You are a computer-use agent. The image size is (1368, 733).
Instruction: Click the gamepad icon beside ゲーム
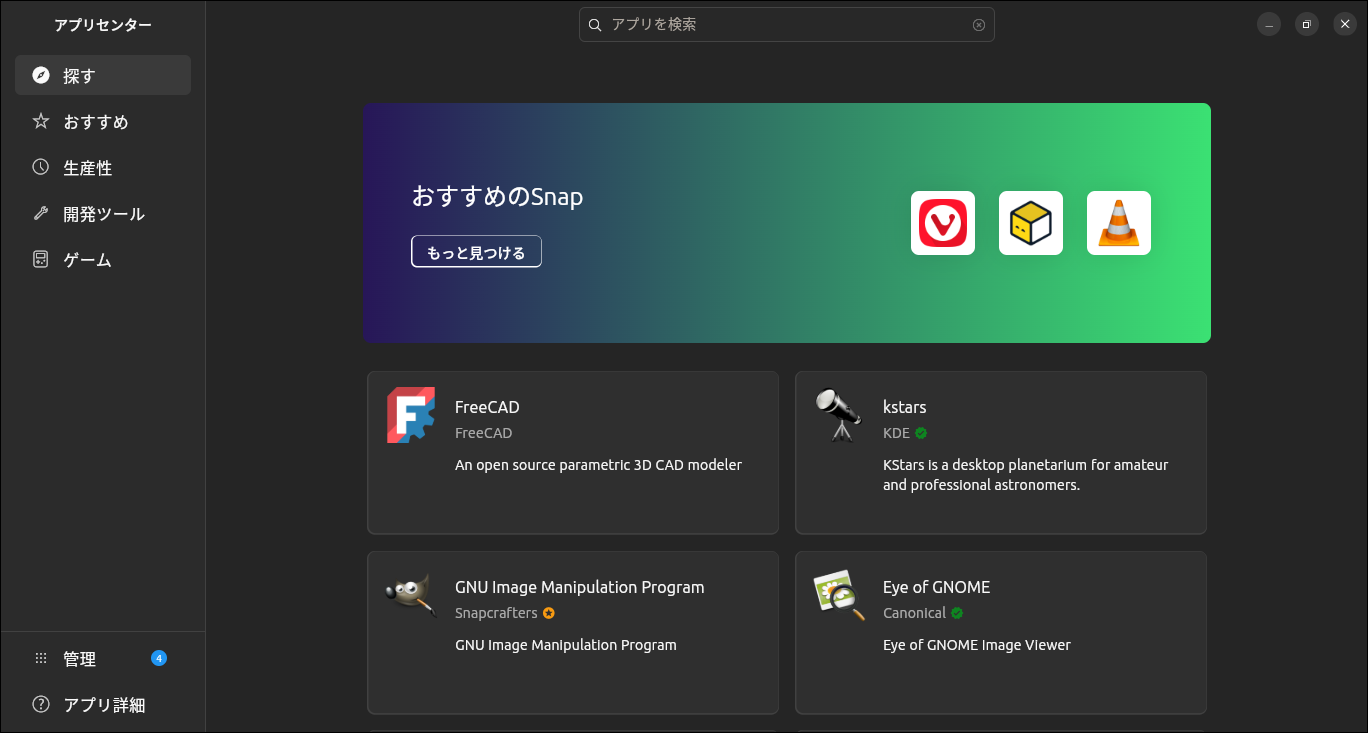pos(41,259)
